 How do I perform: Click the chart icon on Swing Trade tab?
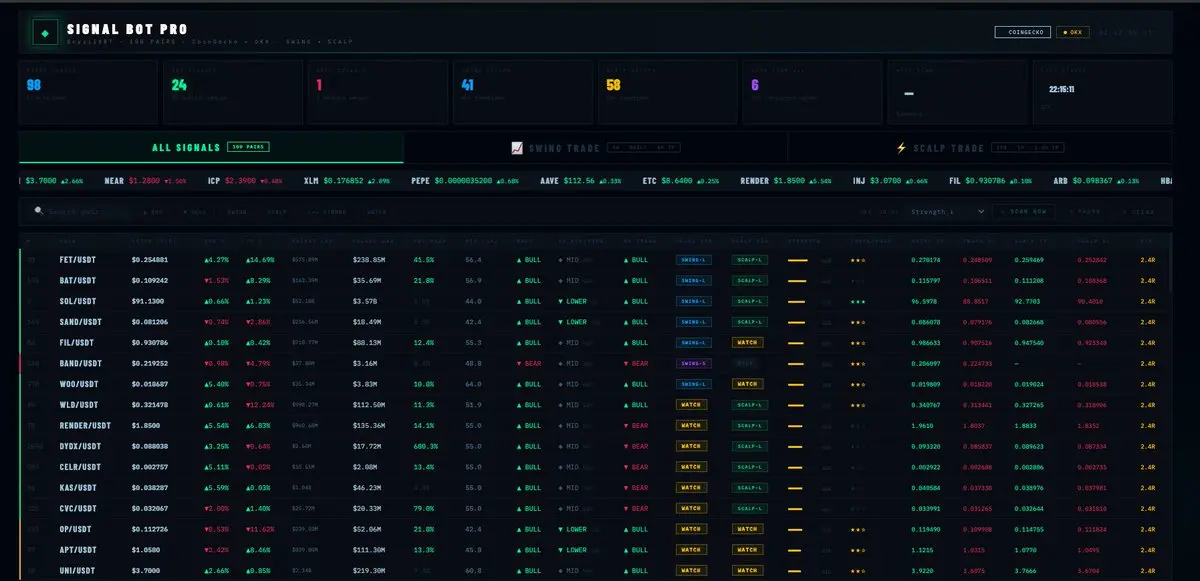coord(517,148)
